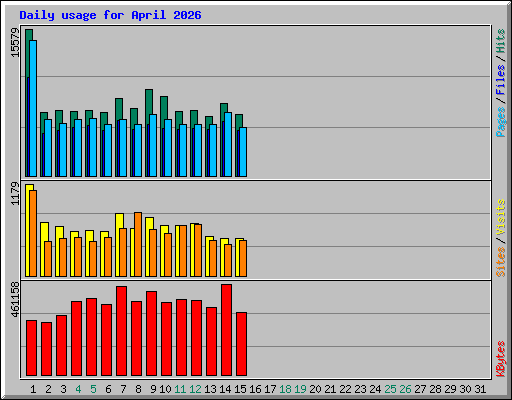512x400 pixels.
Task: Click the day 15 orange sites bar
Action: 243,258
